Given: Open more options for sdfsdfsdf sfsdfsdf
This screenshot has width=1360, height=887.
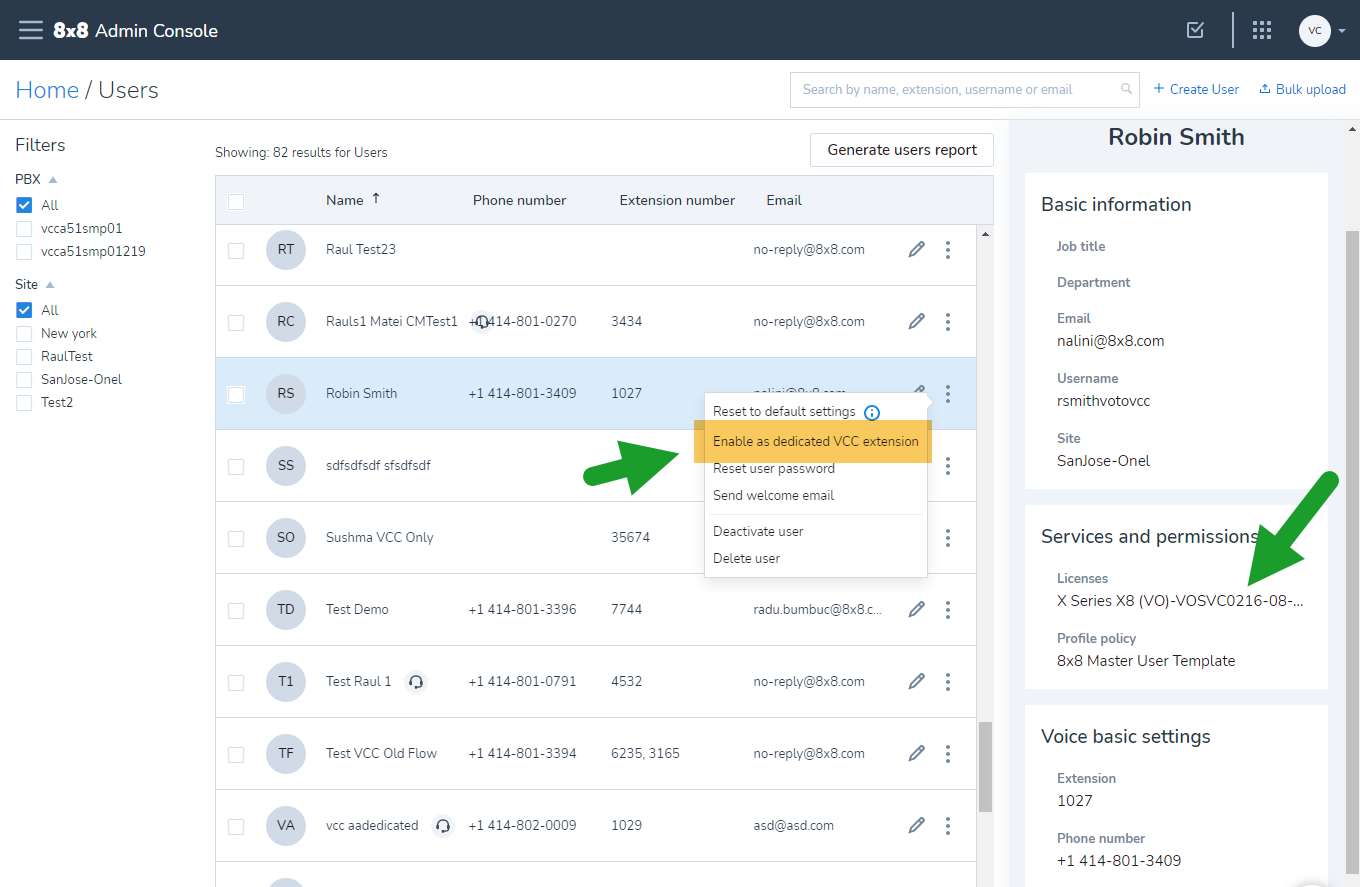Looking at the screenshot, I should click(948, 465).
